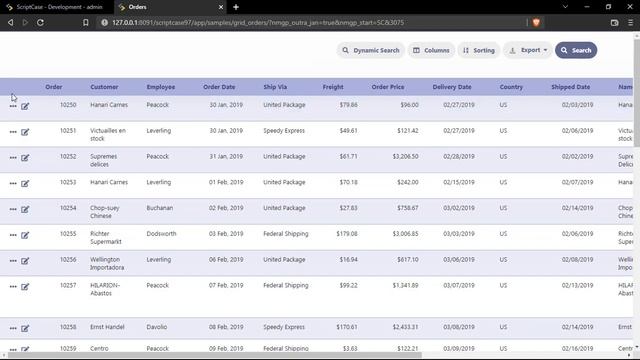Image resolution: width=640 pixels, height=360 pixels.
Task: Bookmark this page
Action: [x=86, y=22]
